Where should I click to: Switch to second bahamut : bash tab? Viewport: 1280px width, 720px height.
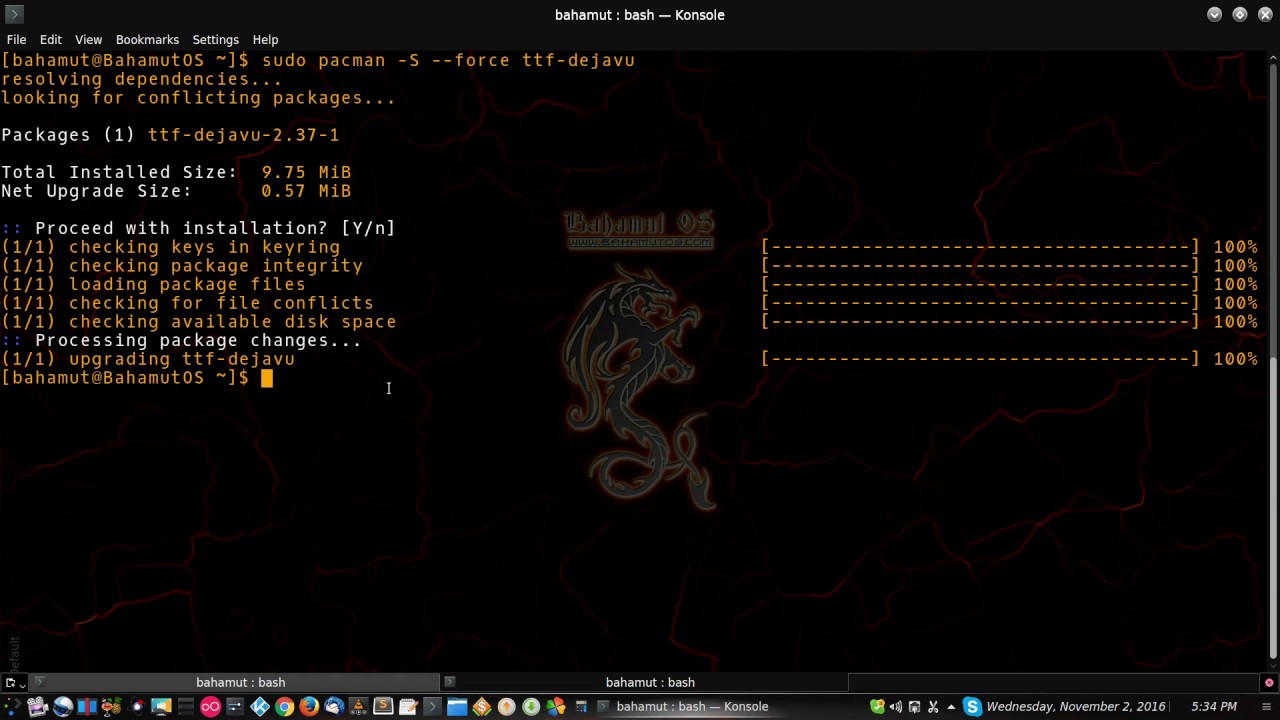tap(650, 682)
